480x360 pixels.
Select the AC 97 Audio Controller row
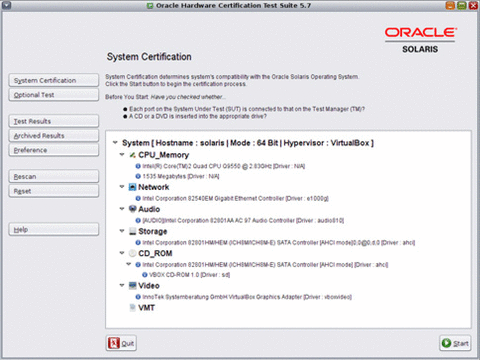coord(243,220)
